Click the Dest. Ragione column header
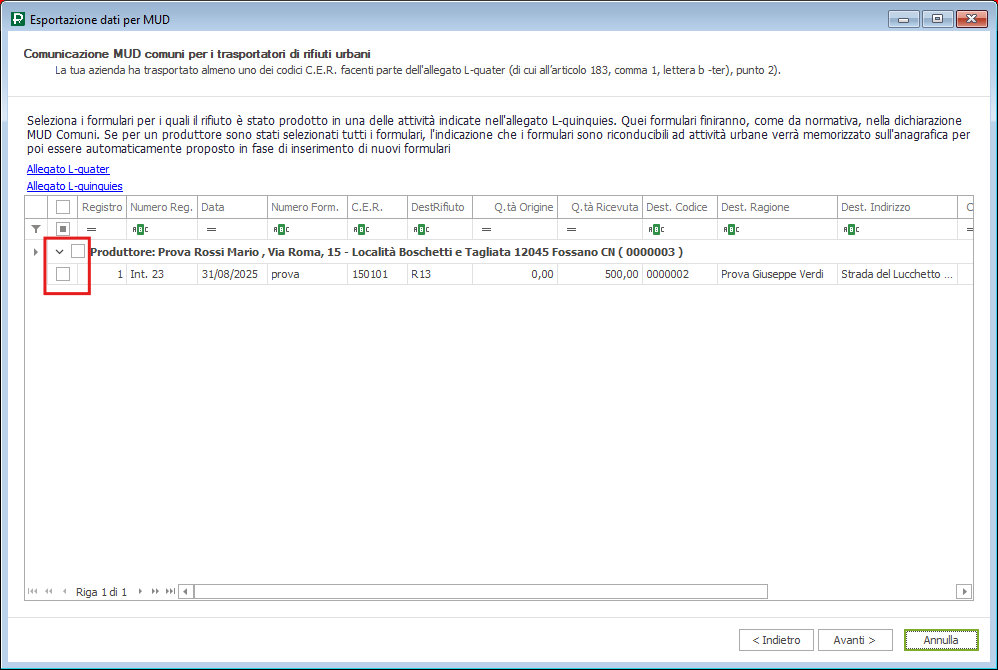Image resolution: width=998 pixels, height=670 pixels. click(776, 207)
